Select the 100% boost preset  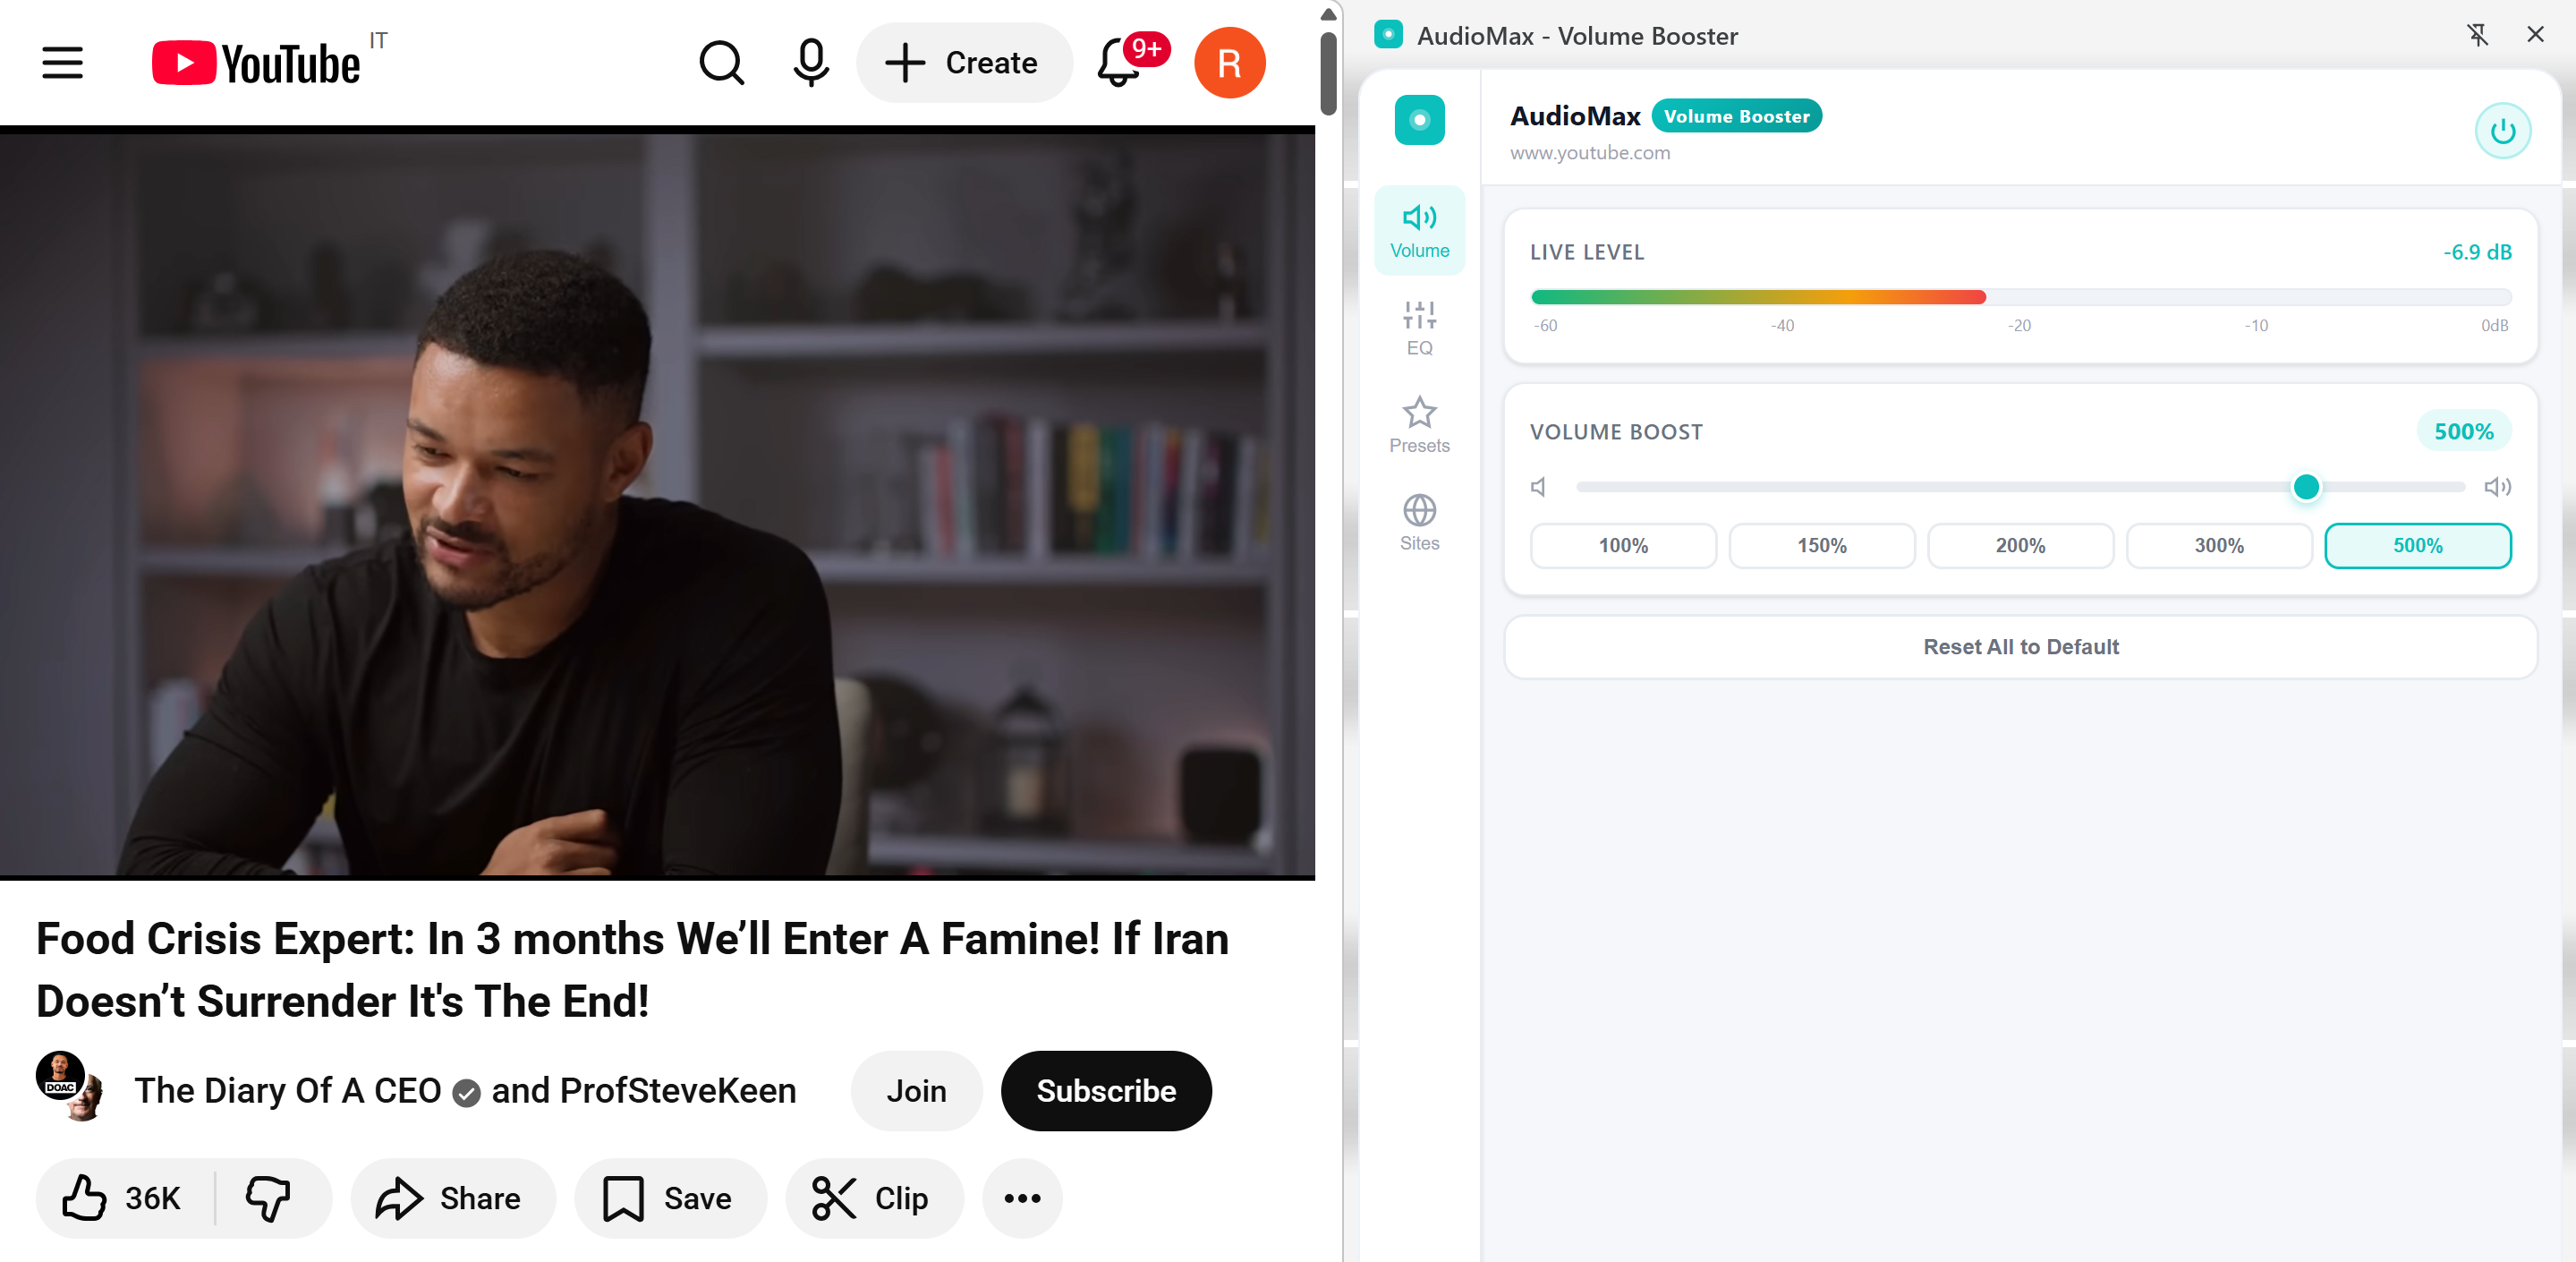pos(1622,546)
